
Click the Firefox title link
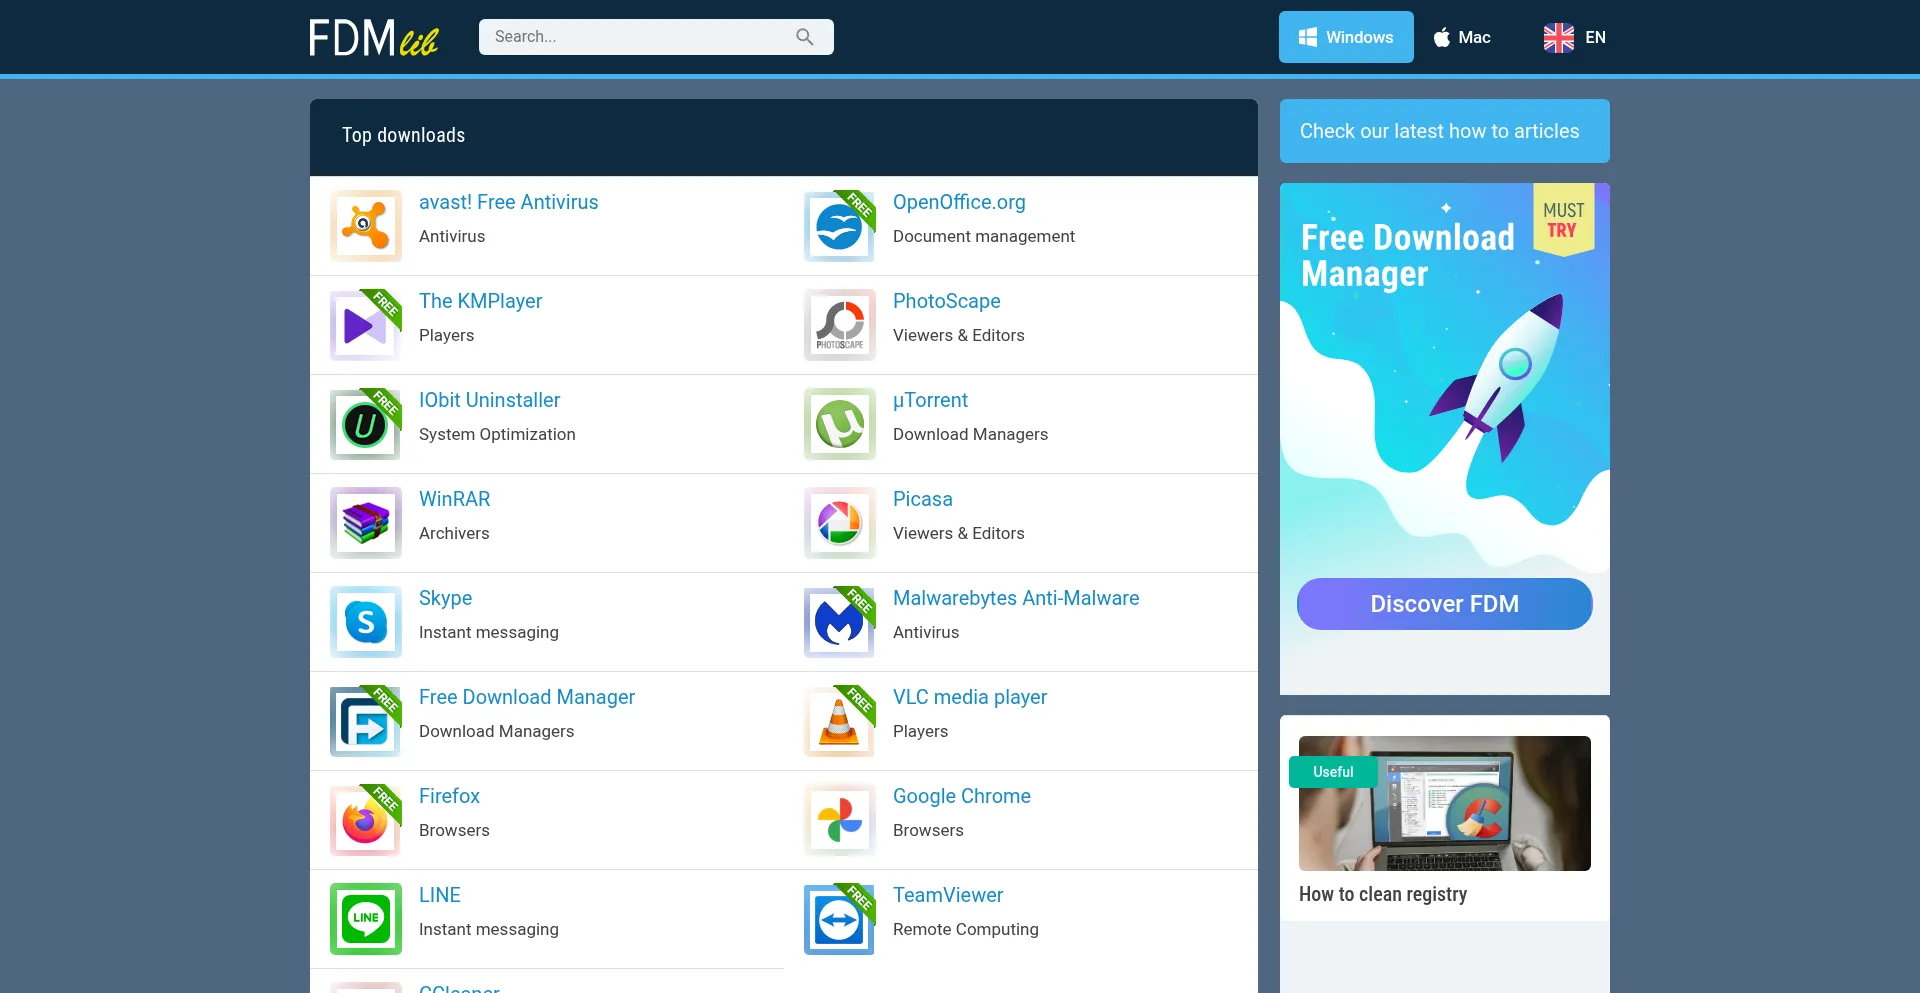point(449,796)
